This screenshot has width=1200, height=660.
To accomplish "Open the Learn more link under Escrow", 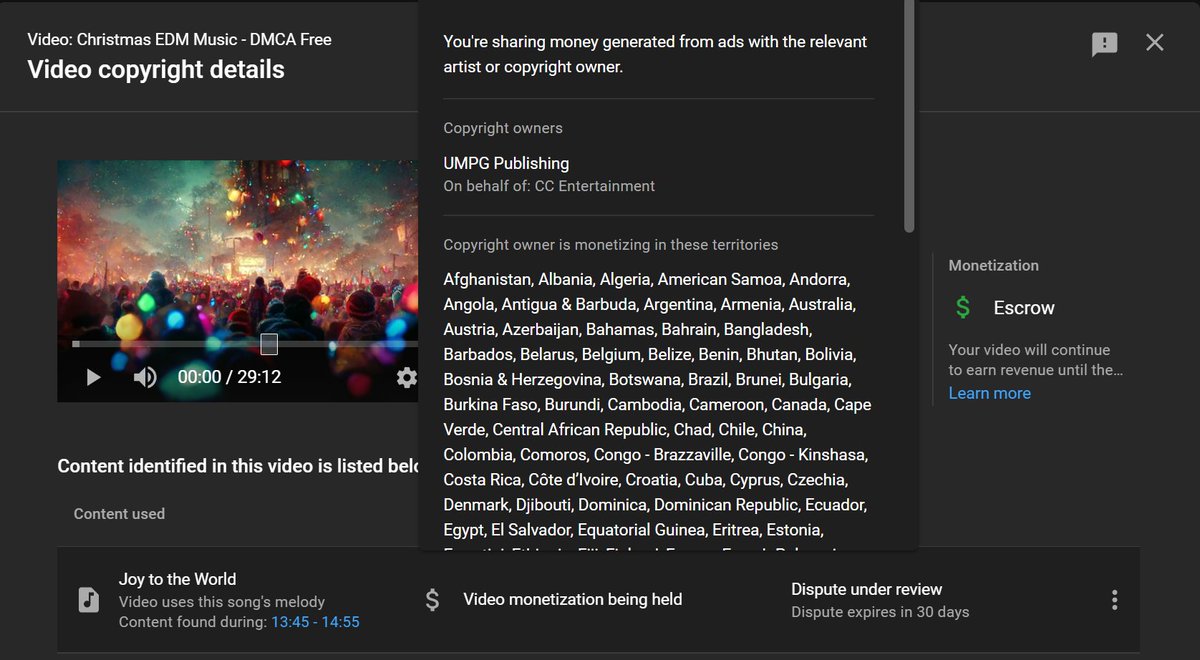I will pos(989,393).
